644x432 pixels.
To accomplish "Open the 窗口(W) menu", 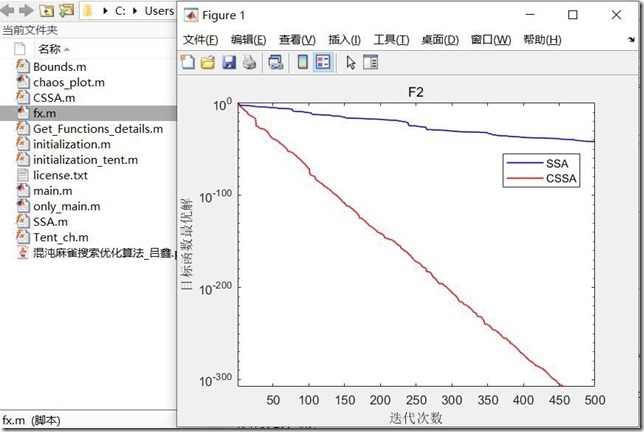I will pyautogui.click(x=491, y=40).
